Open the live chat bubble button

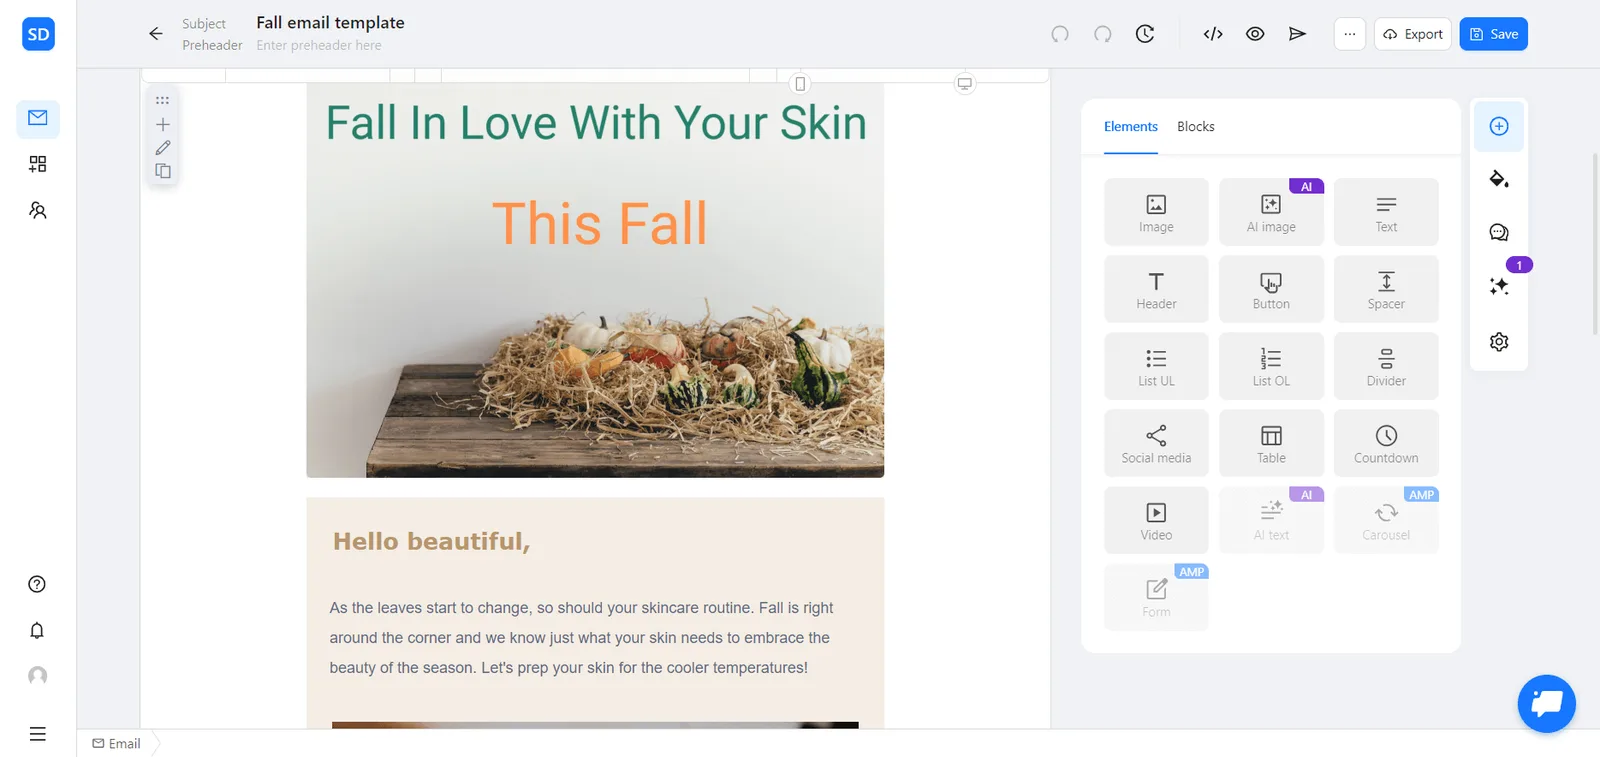(1547, 704)
